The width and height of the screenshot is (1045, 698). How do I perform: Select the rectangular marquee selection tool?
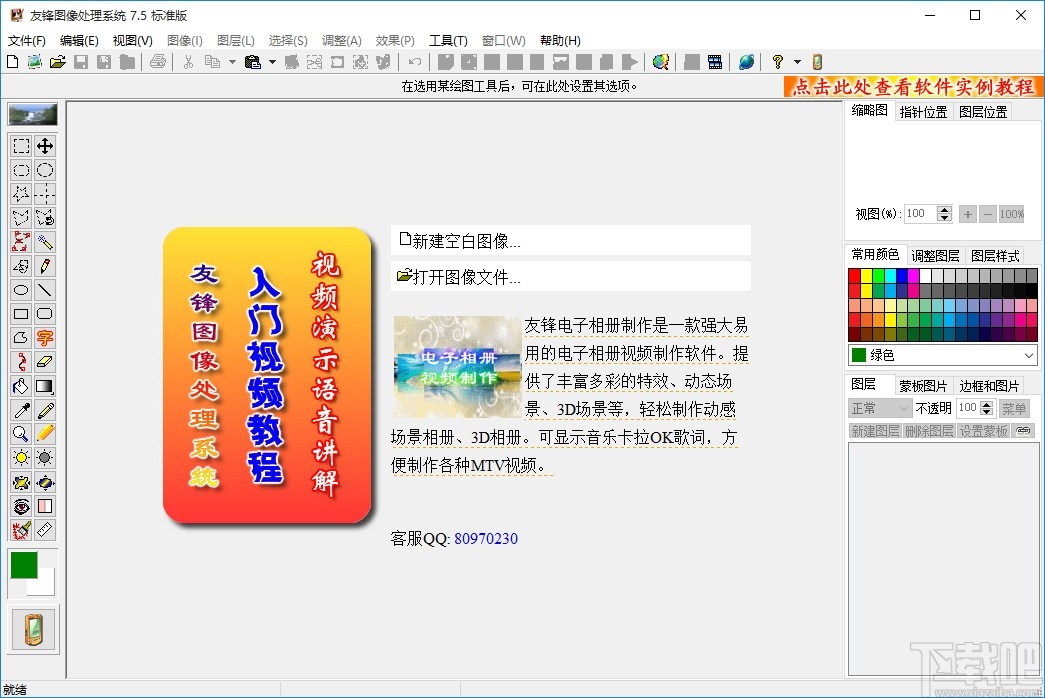tap(21, 146)
